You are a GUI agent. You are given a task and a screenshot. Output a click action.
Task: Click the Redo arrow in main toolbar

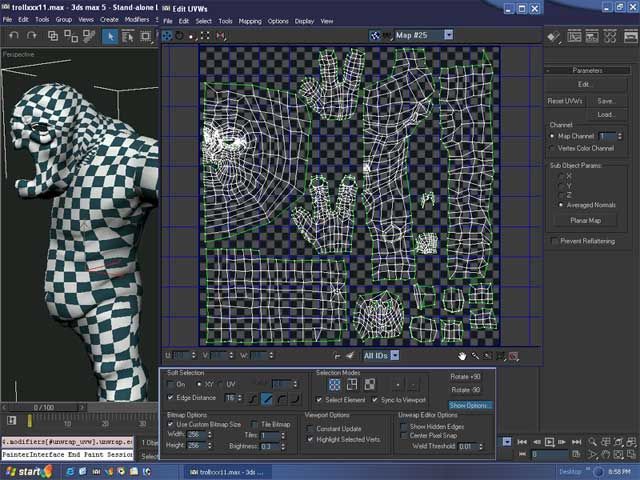[33, 36]
